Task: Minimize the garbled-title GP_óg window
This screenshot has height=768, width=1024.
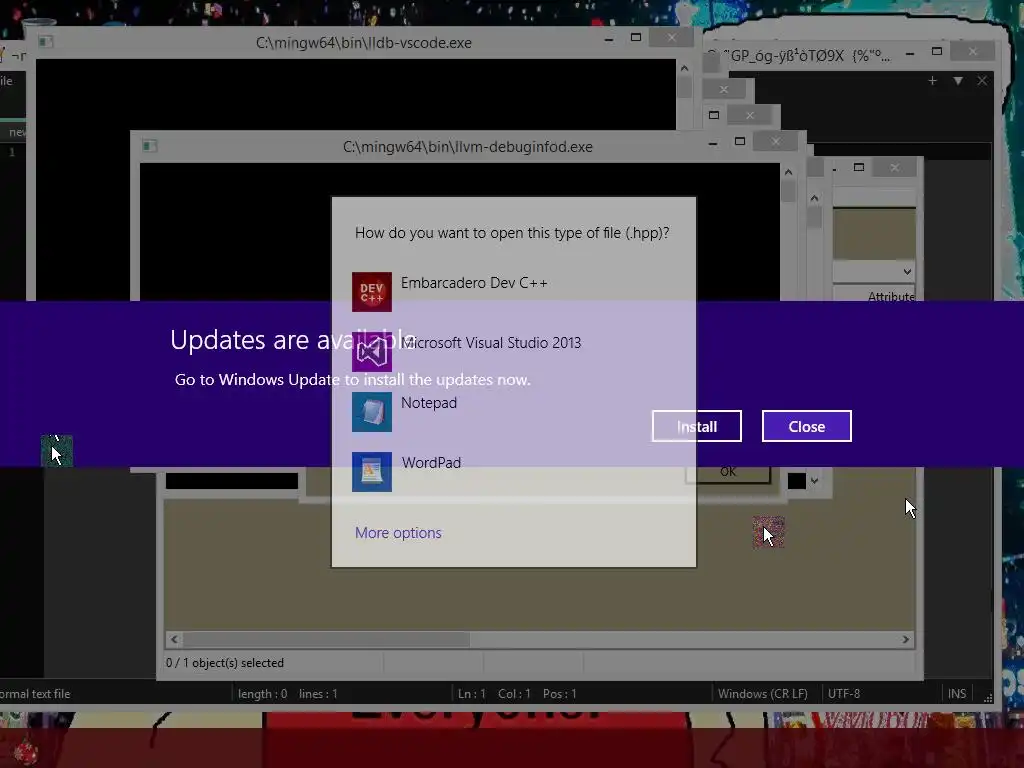Action: coord(910,55)
